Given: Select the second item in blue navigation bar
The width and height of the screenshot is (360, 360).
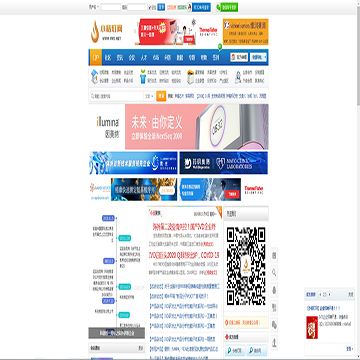Looking at the screenshot, I should click(x=107, y=58).
